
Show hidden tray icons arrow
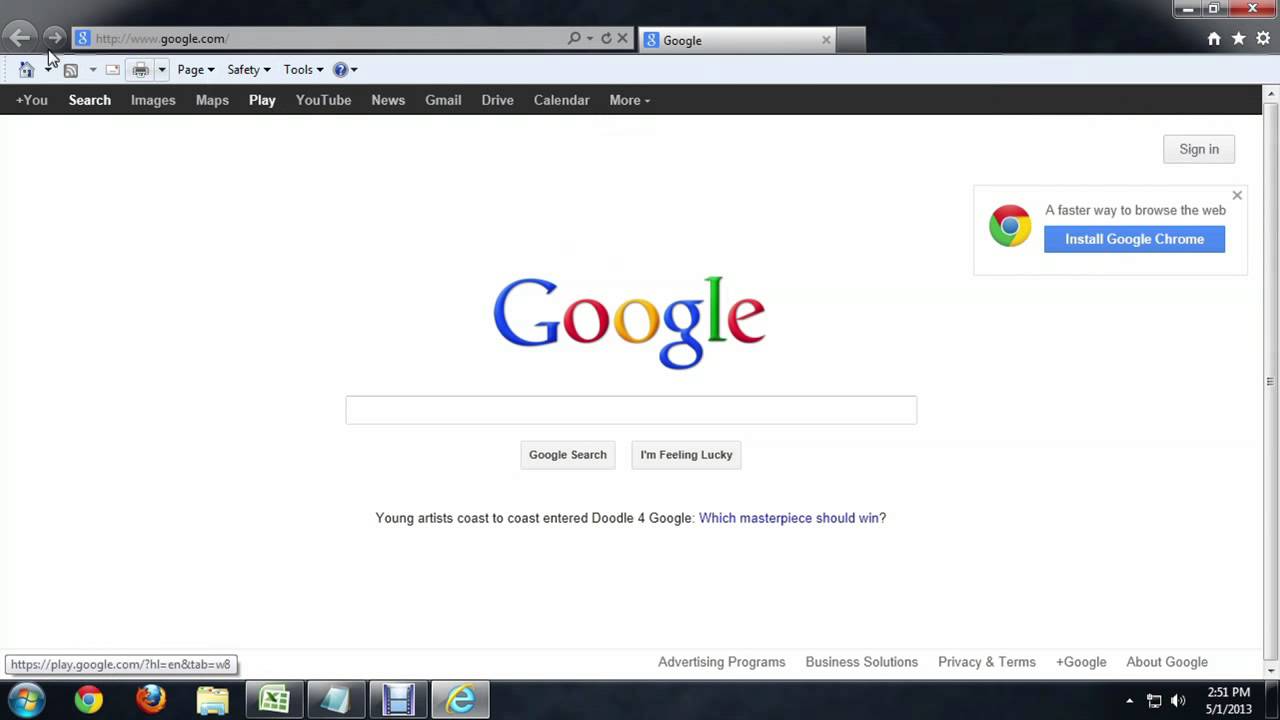tap(1130, 701)
